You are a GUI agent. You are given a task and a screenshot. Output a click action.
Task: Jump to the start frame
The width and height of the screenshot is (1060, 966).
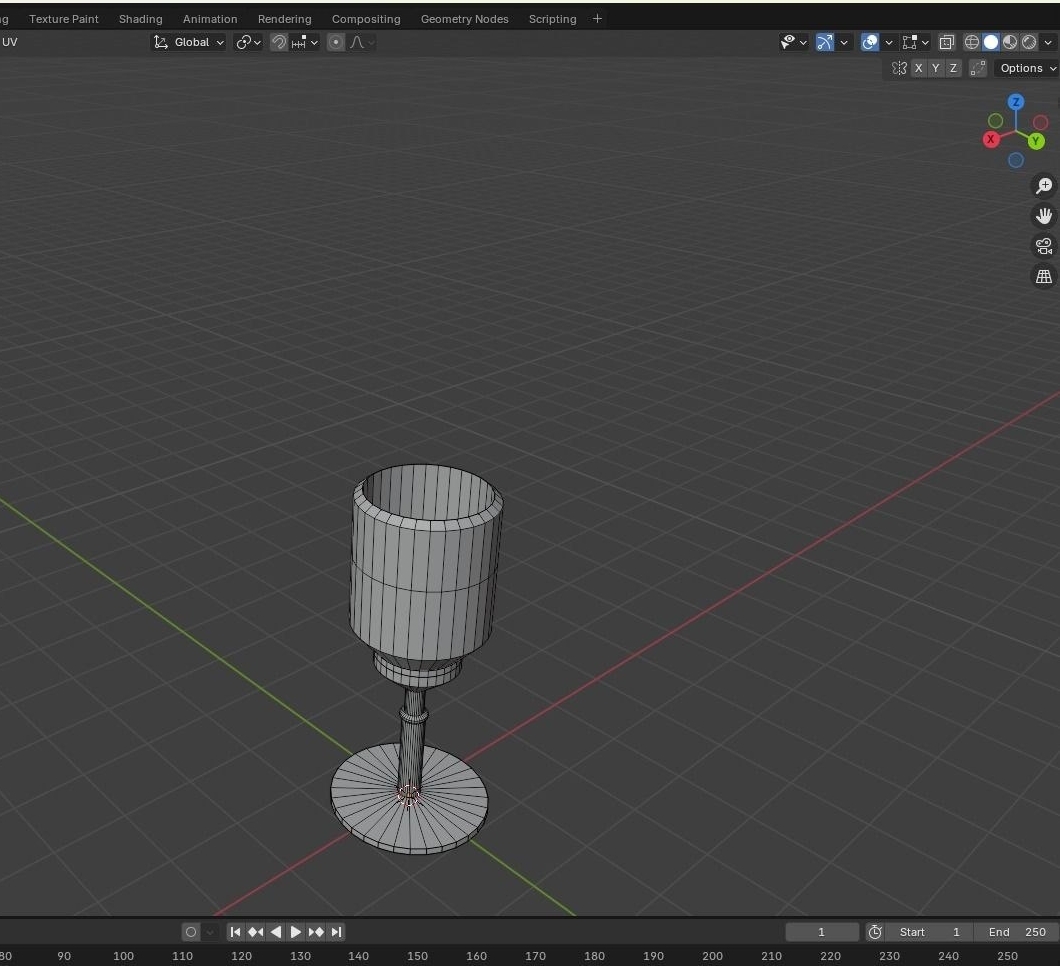pyautogui.click(x=235, y=932)
